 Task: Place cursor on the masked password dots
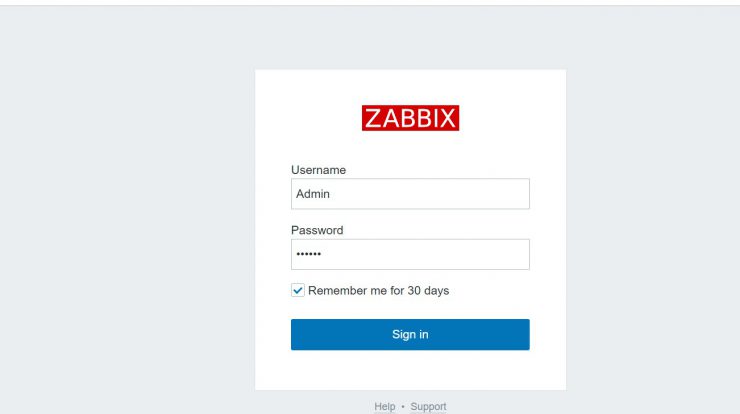point(309,254)
